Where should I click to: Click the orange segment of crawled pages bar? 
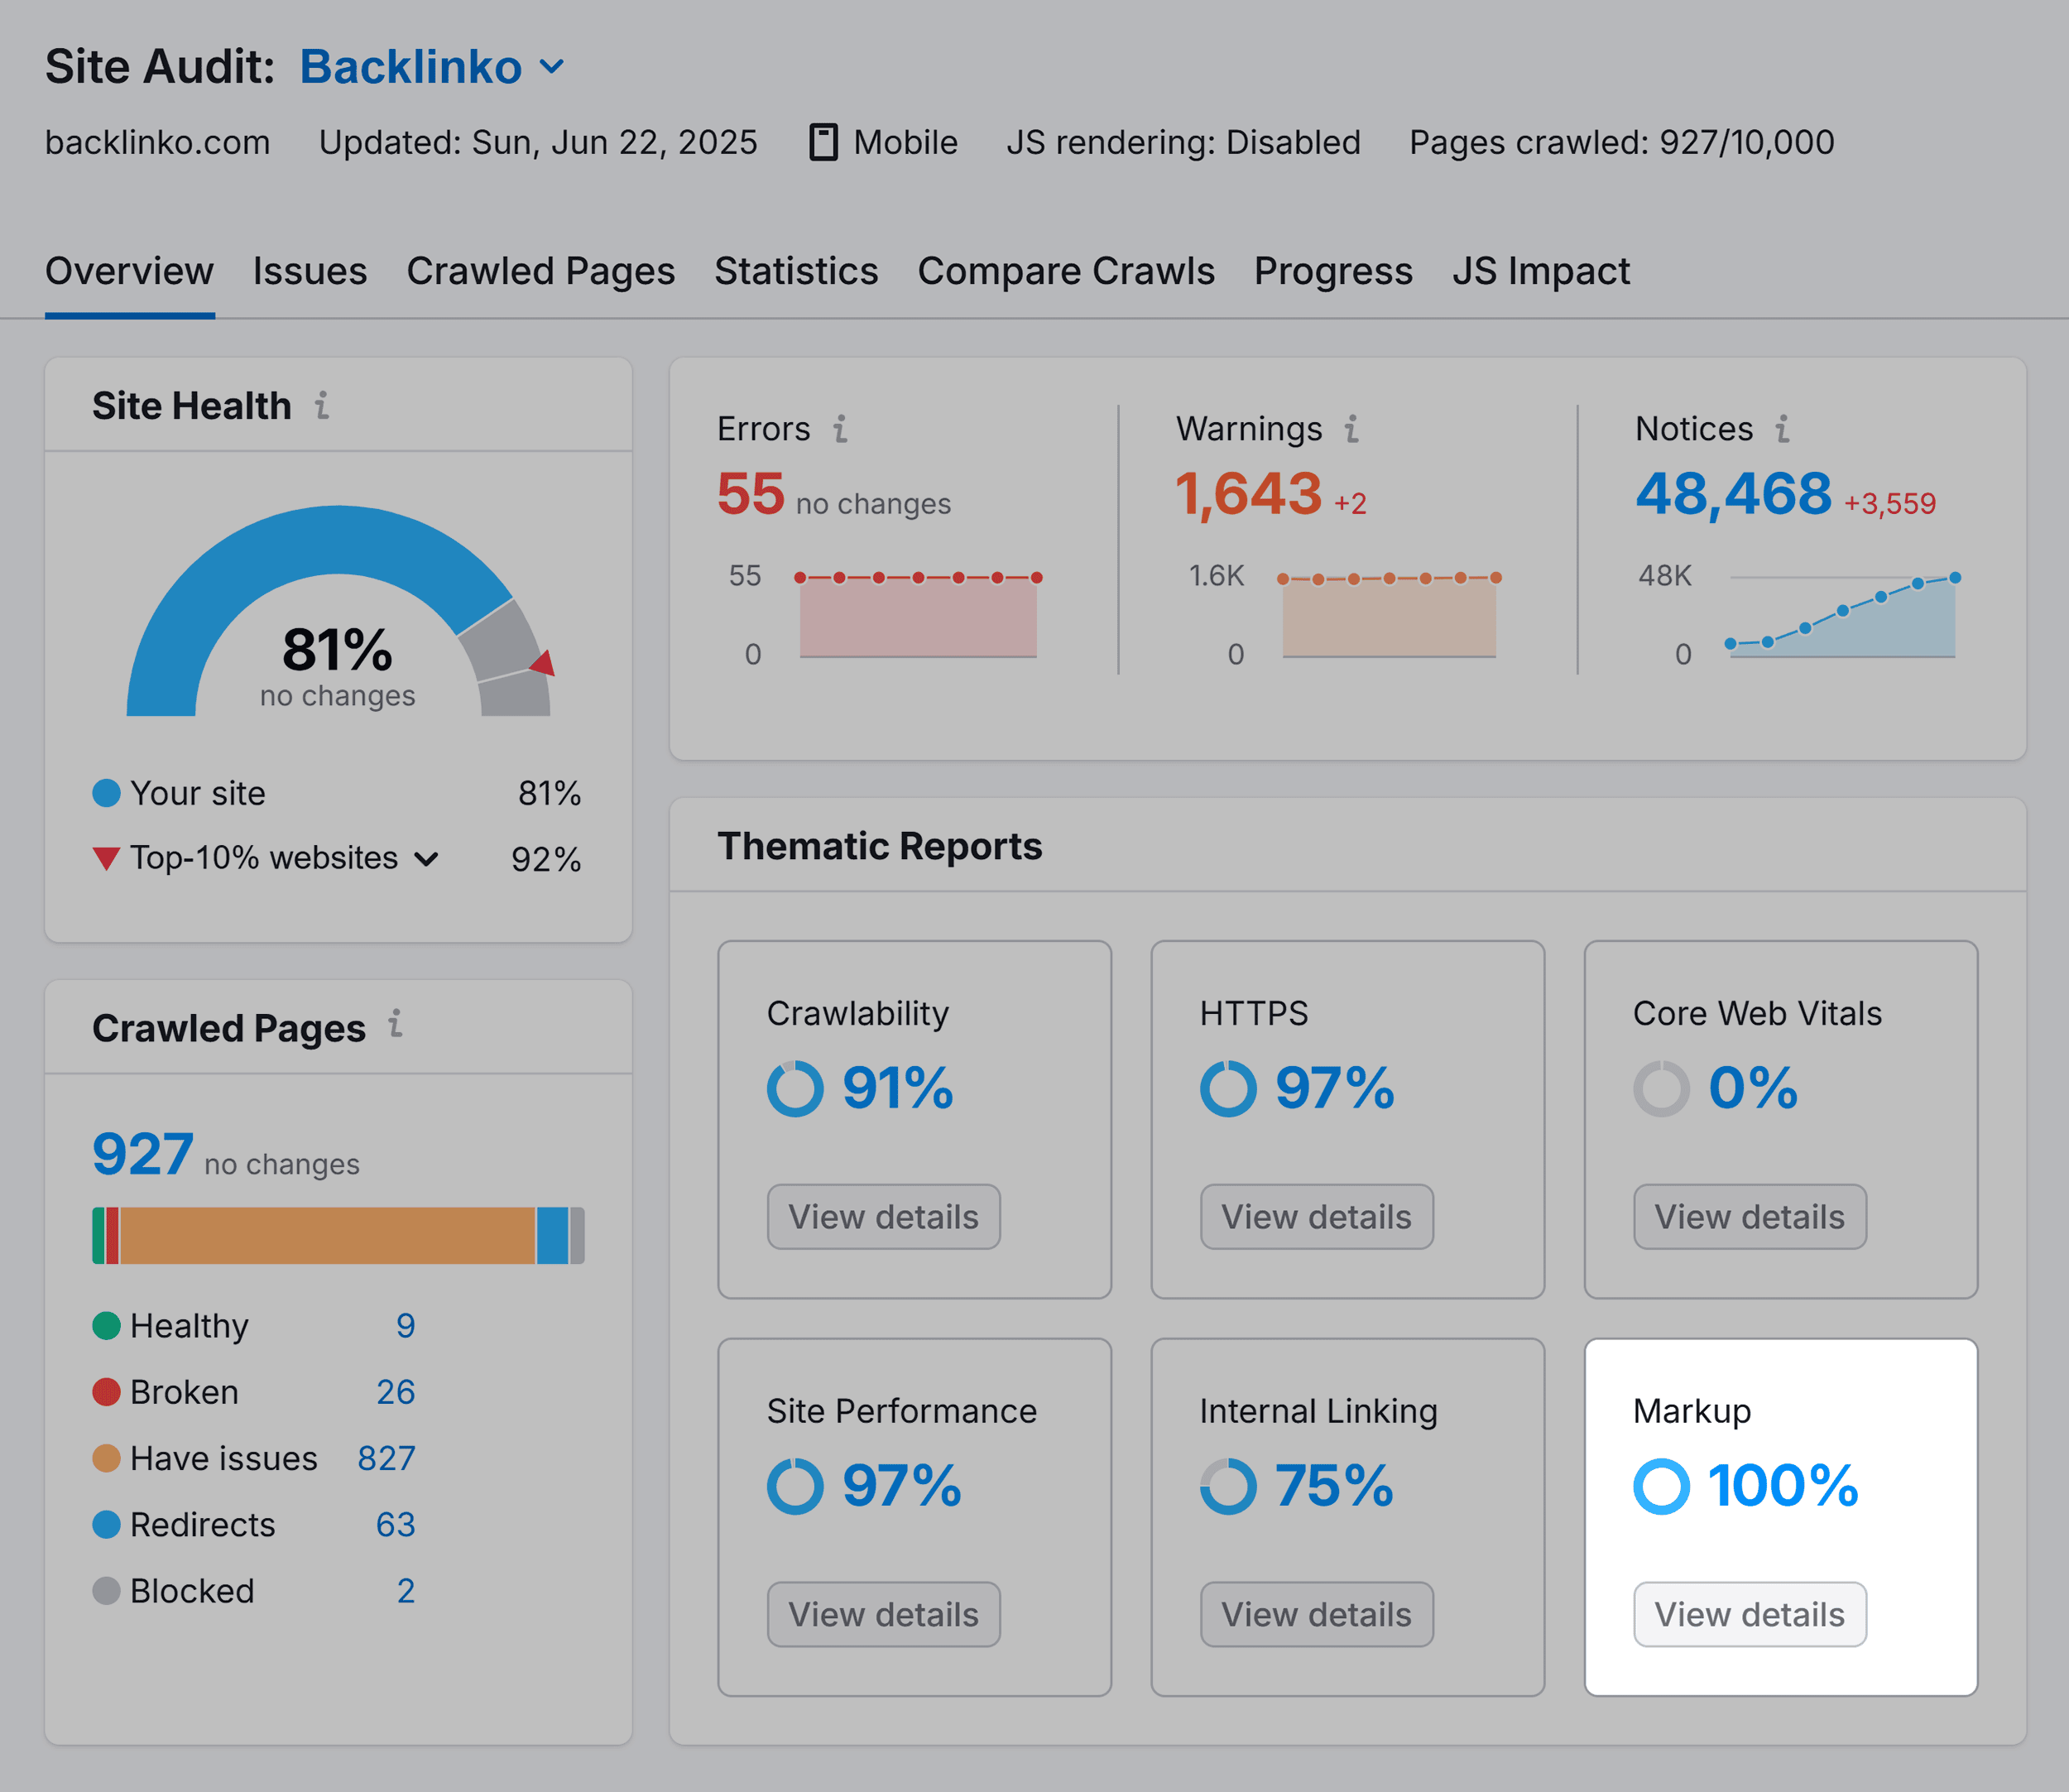pyautogui.click(x=328, y=1236)
